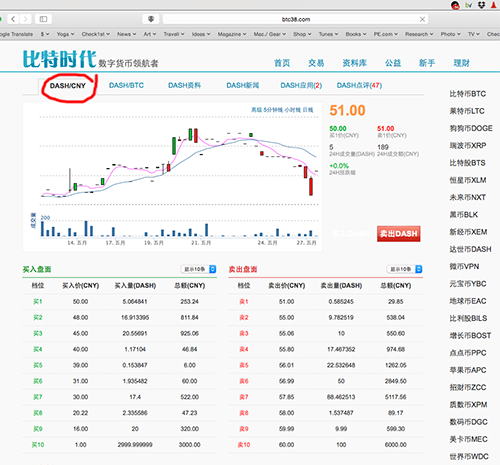Open the Dropbox menu bar icon

481,5
